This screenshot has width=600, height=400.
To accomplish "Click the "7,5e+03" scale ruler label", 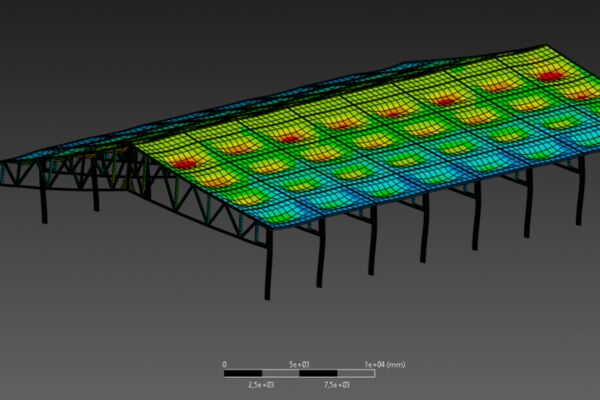I will (337, 385).
